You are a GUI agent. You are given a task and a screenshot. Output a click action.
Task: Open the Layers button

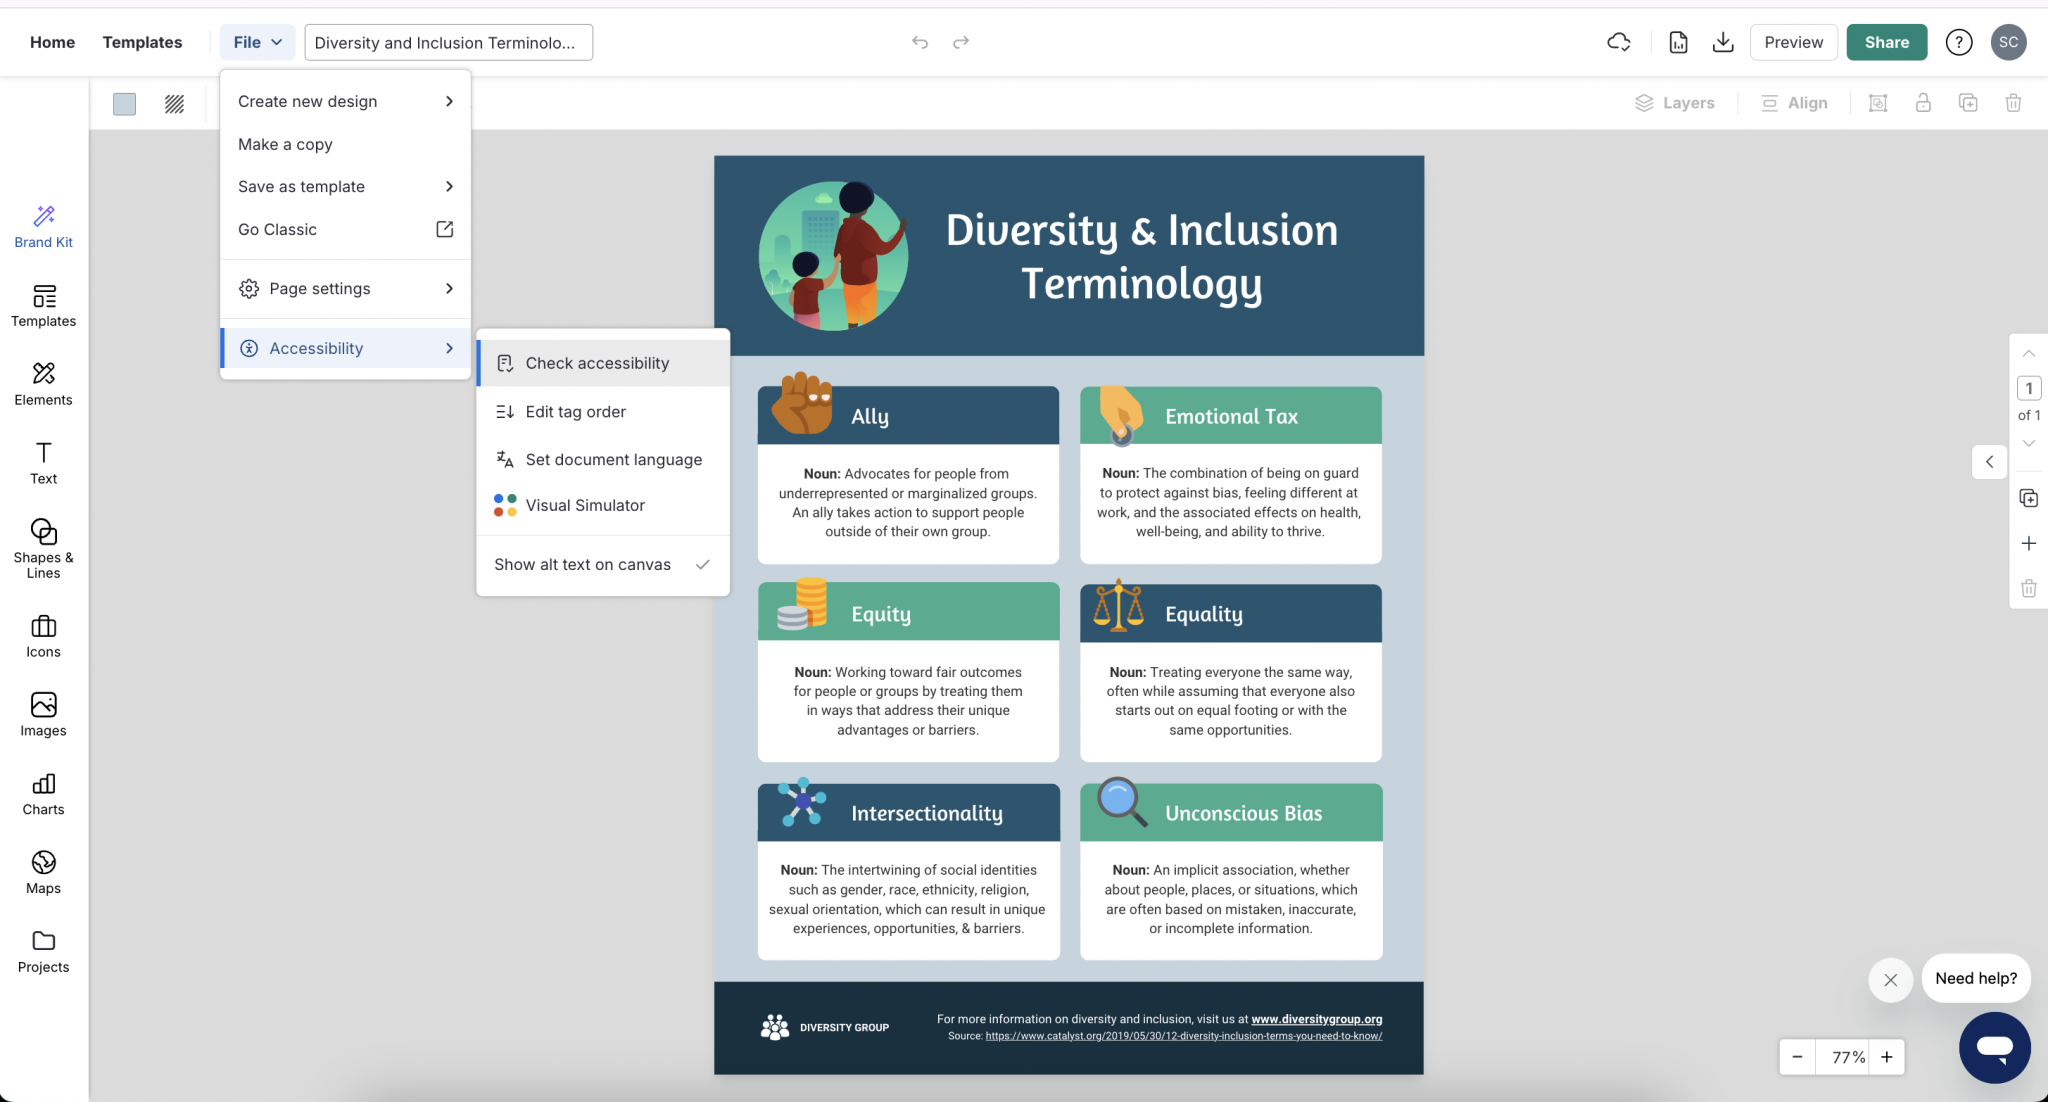(x=1675, y=103)
